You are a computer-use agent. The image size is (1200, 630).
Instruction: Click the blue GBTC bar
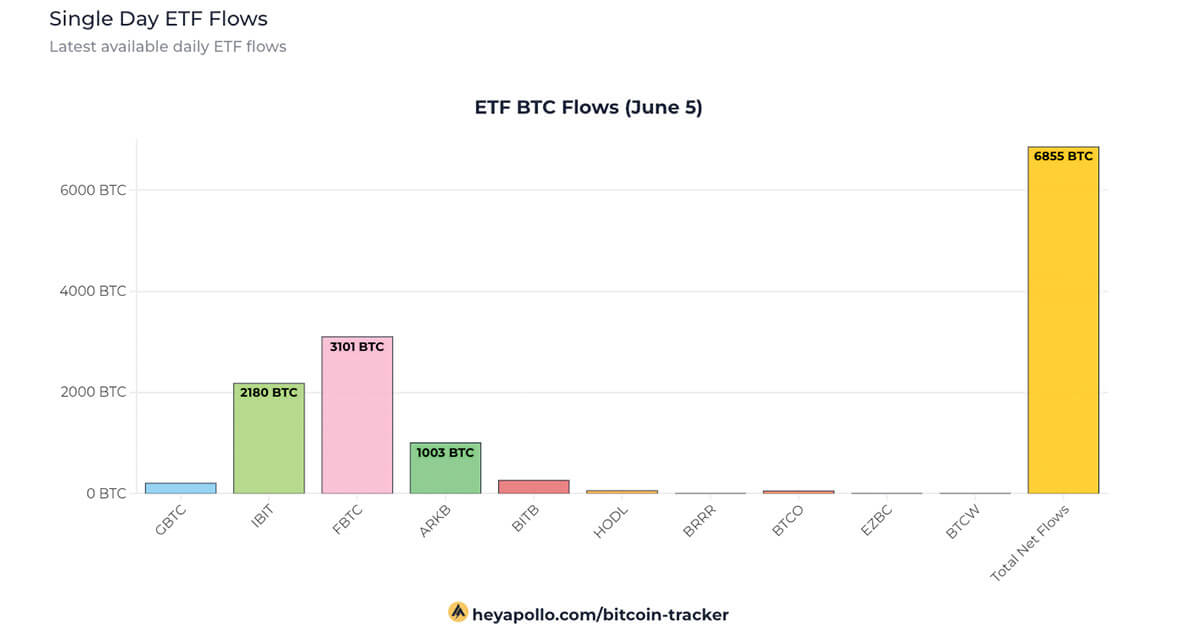pyautogui.click(x=181, y=488)
